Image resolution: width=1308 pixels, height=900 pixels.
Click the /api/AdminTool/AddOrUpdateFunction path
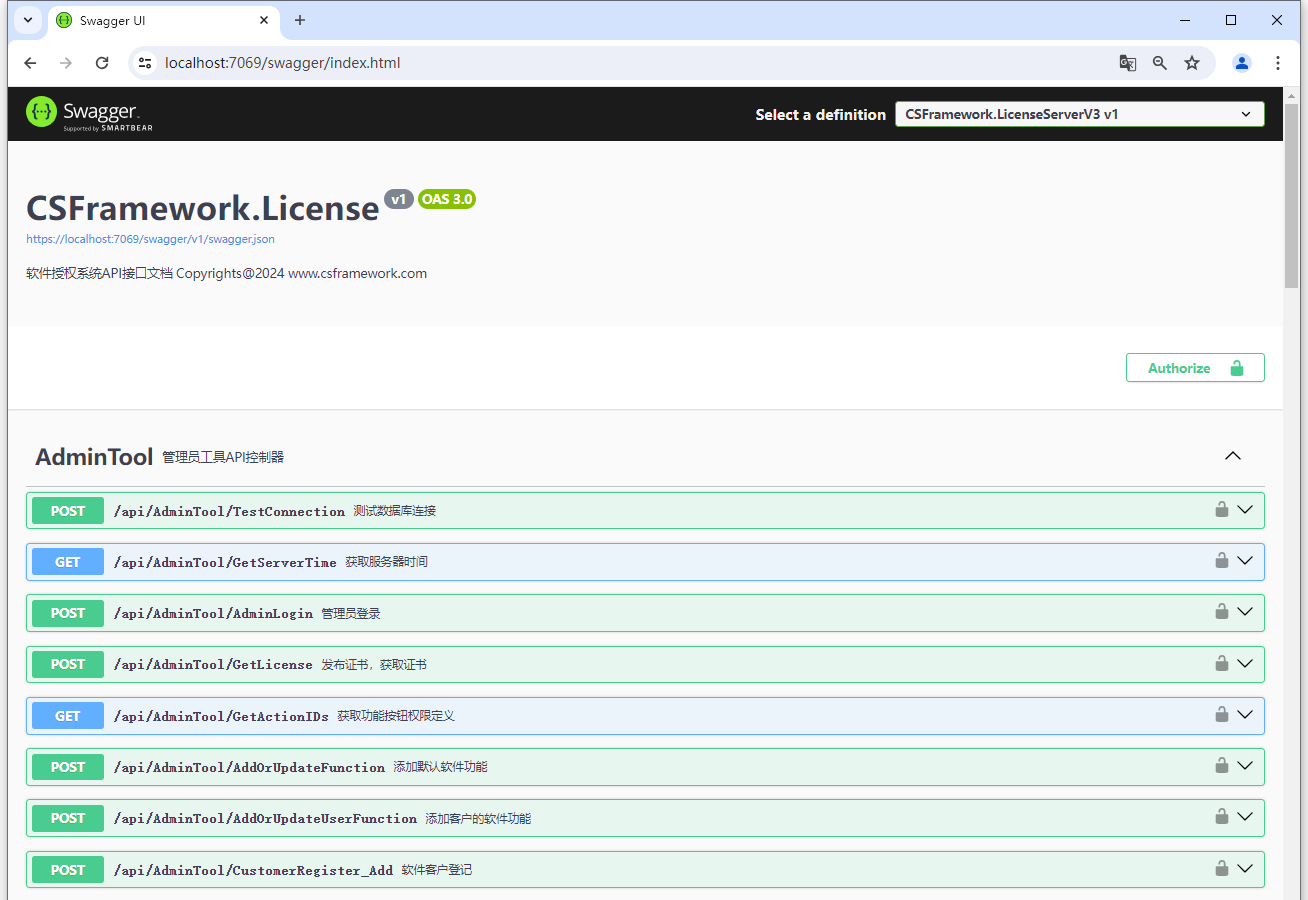pyautogui.click(x=249, y=767)
